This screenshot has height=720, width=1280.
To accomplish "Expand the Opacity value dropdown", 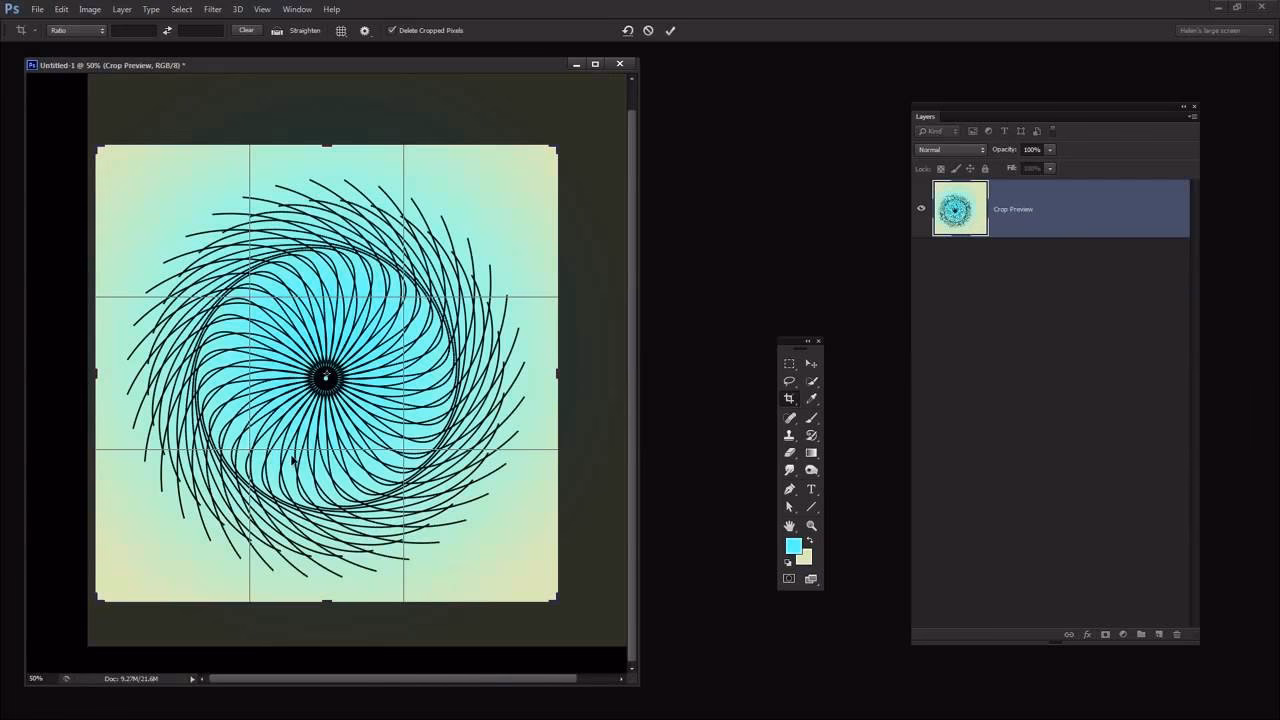I will coord(1050,149).
